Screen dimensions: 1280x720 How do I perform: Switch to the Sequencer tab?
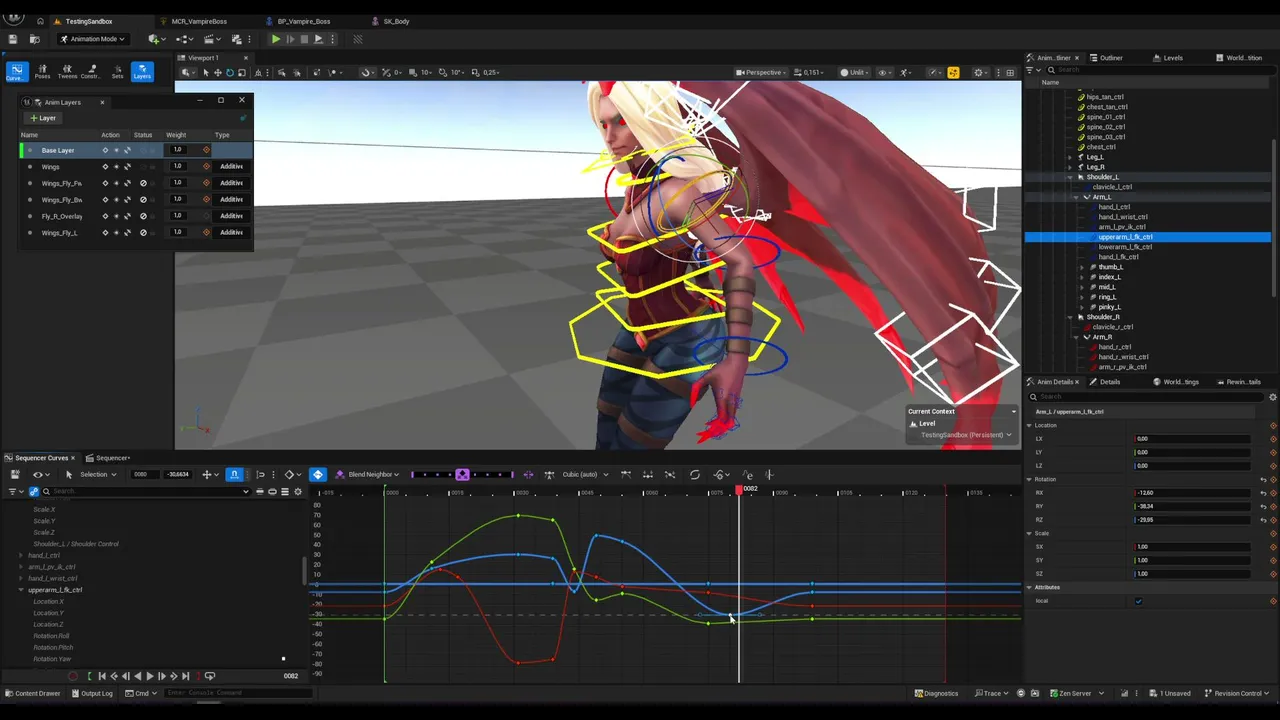point(109,458)
